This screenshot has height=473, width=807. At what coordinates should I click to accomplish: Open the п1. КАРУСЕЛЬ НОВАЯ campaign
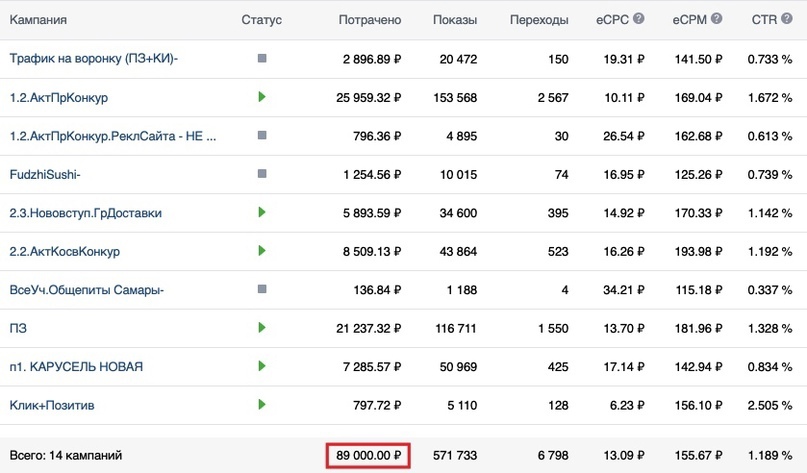click(76, 367)
